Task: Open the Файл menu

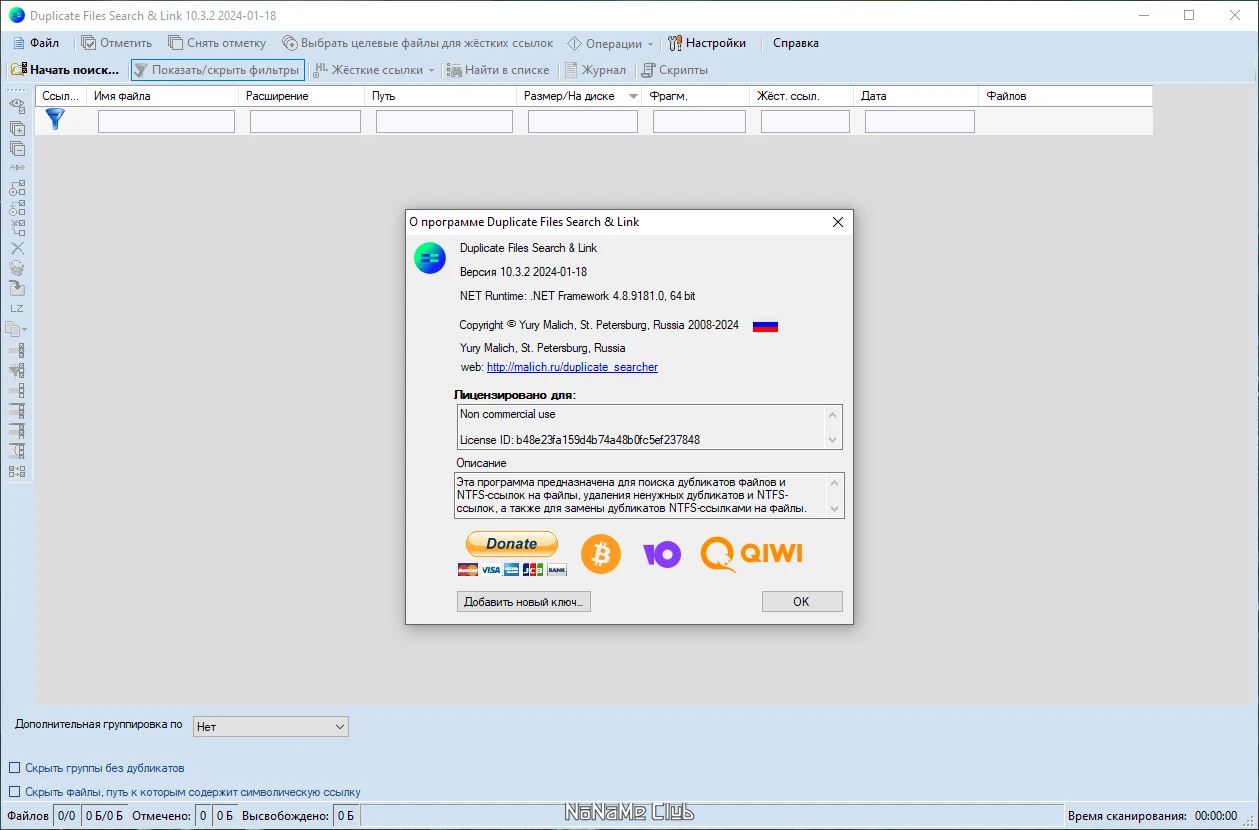Action: pyautogui.click(x=36, y=43)
